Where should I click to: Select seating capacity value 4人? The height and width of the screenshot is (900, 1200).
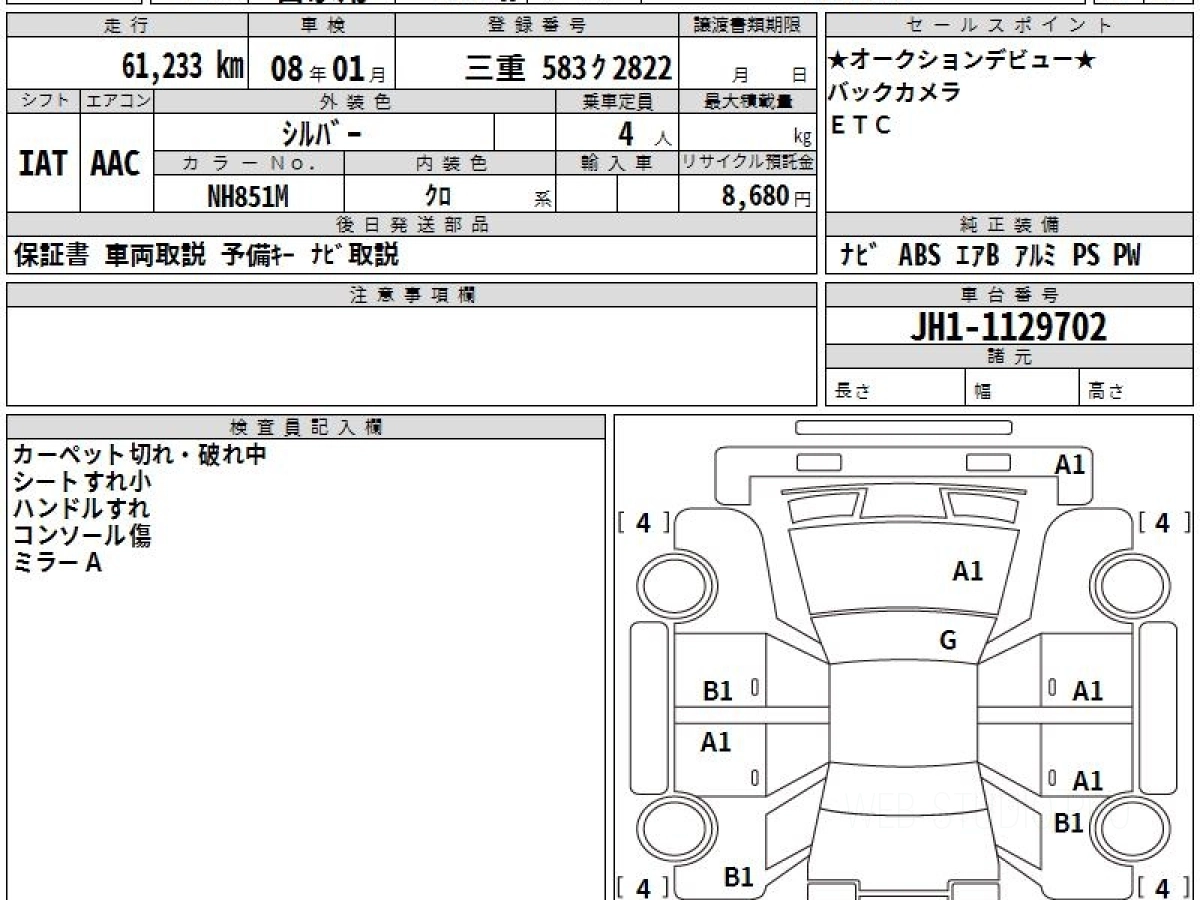tap(645, 134)
